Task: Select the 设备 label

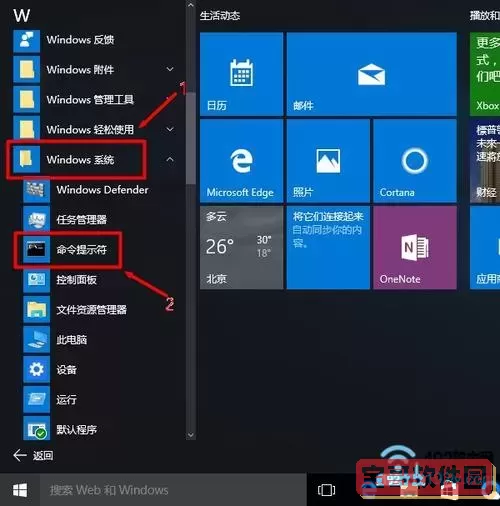Action: point(66,370)
